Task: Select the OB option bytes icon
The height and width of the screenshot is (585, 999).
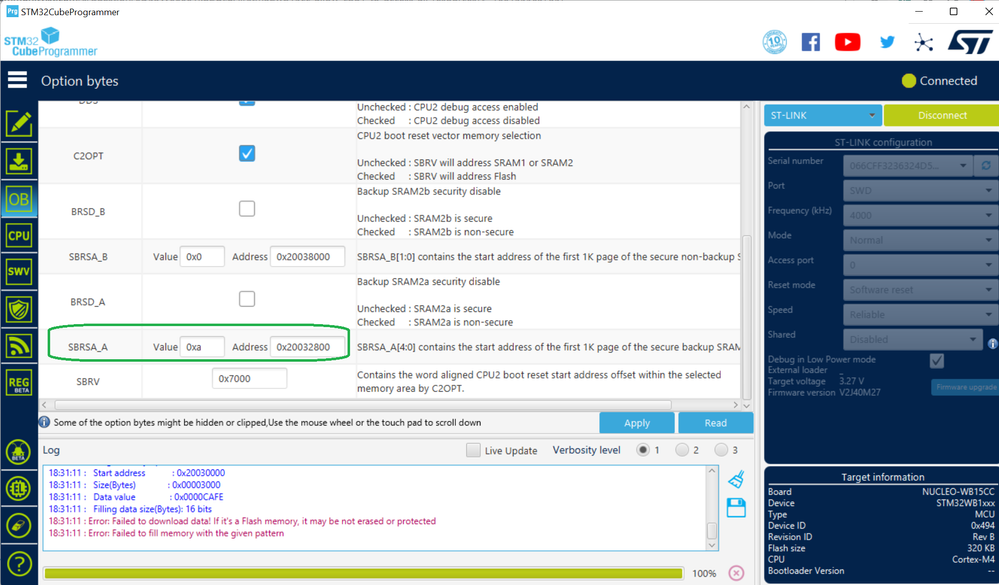Action: click(18, 199)
